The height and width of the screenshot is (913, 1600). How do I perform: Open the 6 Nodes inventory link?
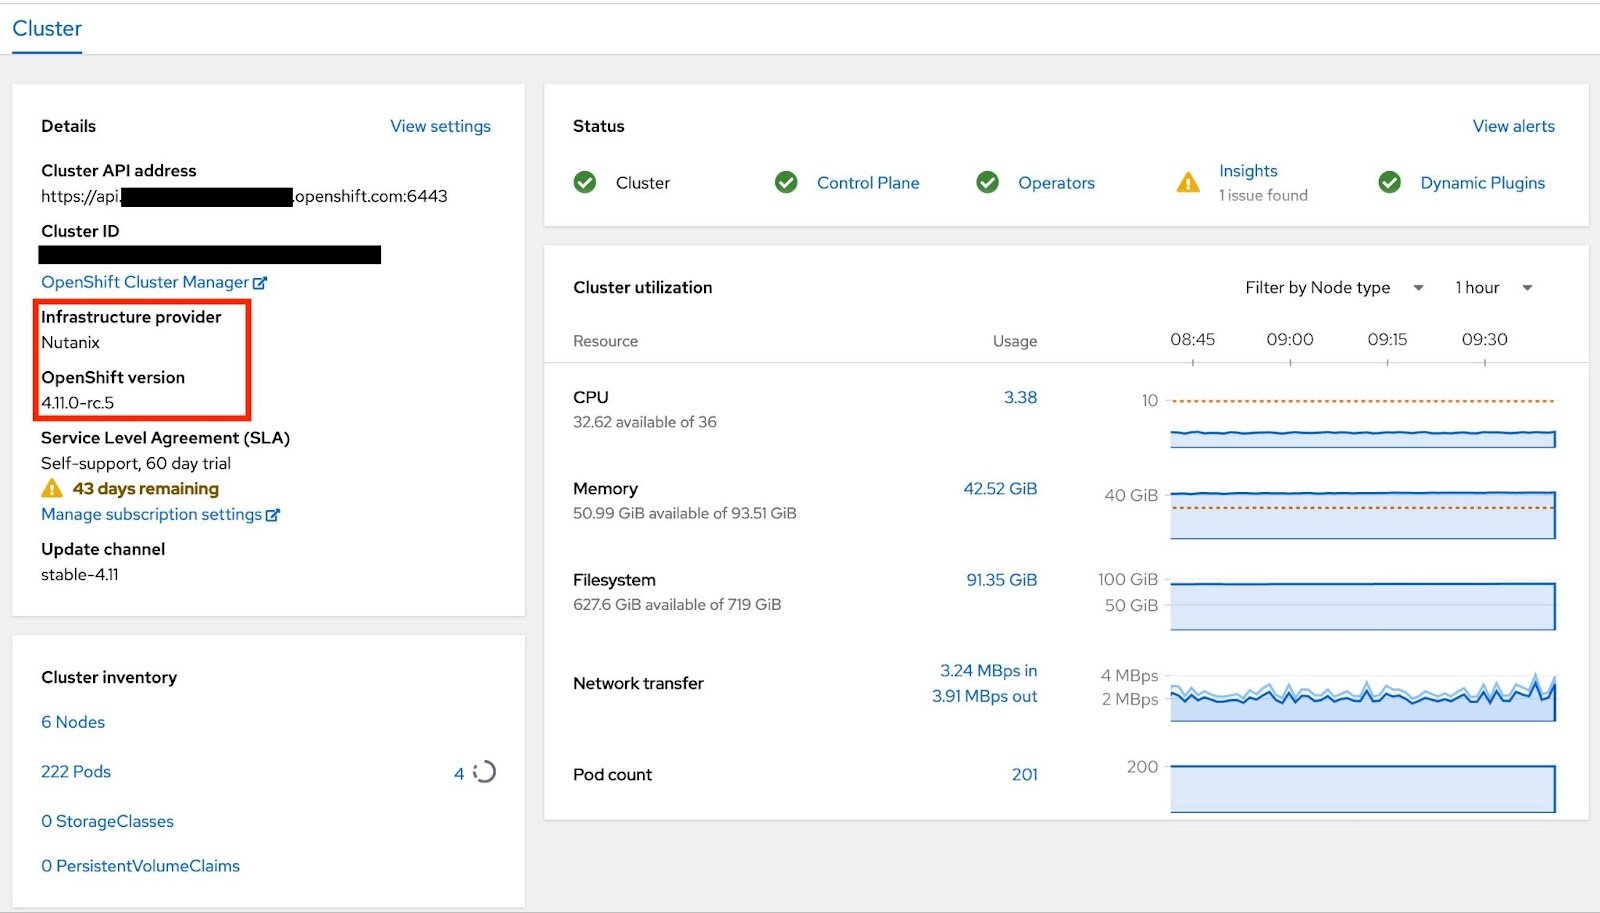(x=73, y=722)
